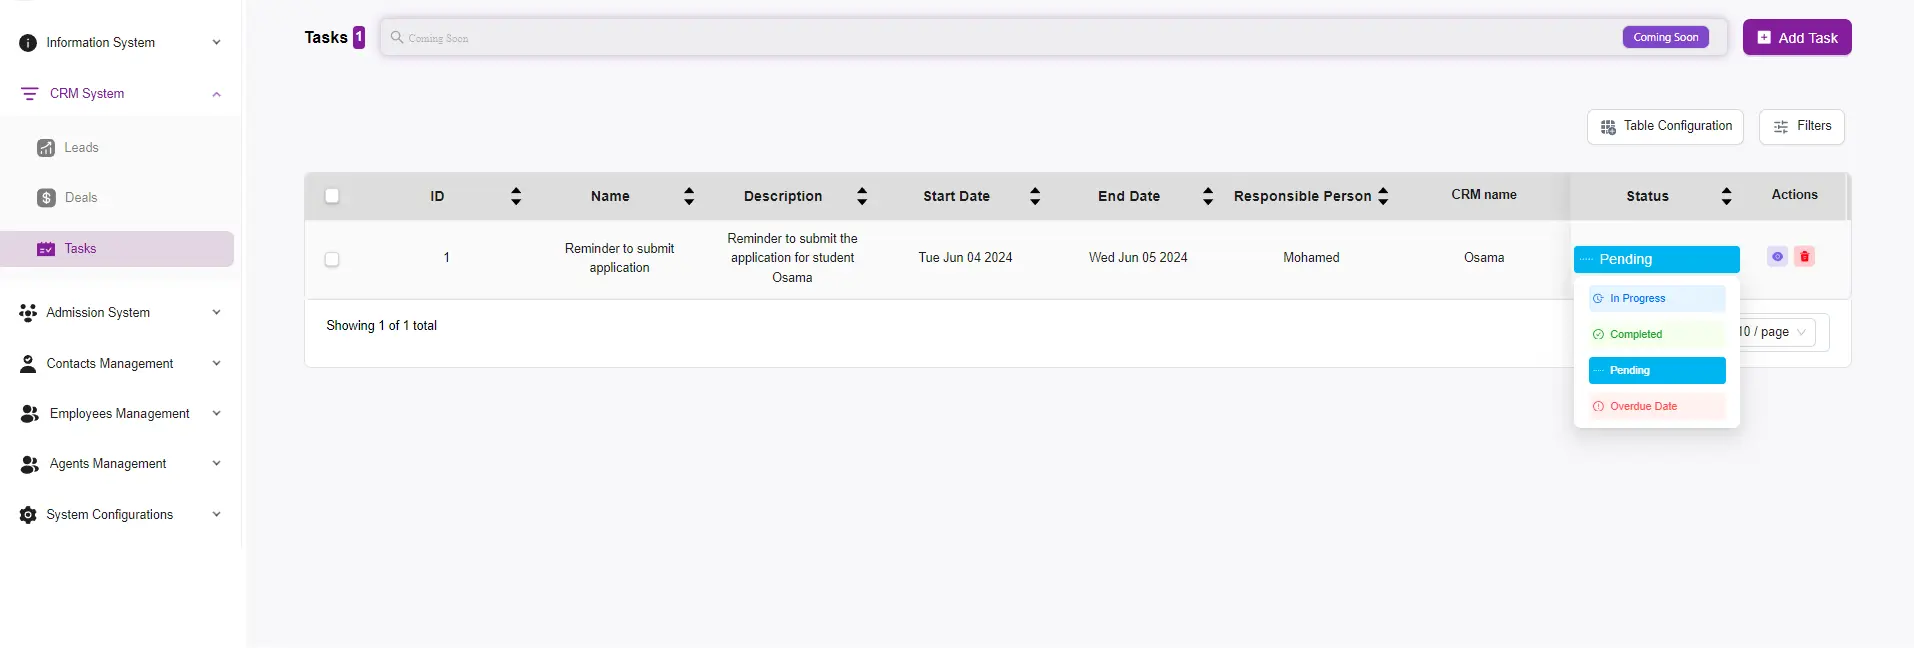Sort by the Start Date column arrows
The image size is (1914, 648).
[1035, 196]
